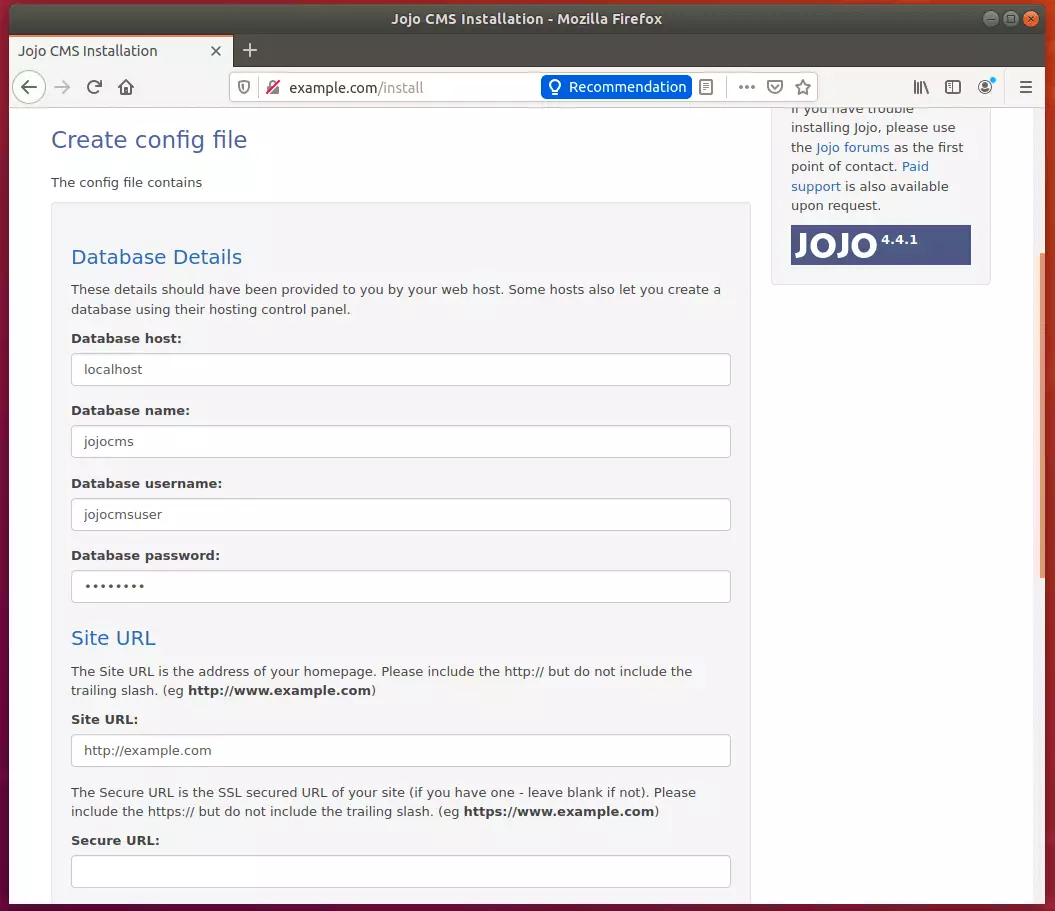This screenshot has height=911, width=1055.
Task: Toggle the reader view icon
Action: (706, 87)
